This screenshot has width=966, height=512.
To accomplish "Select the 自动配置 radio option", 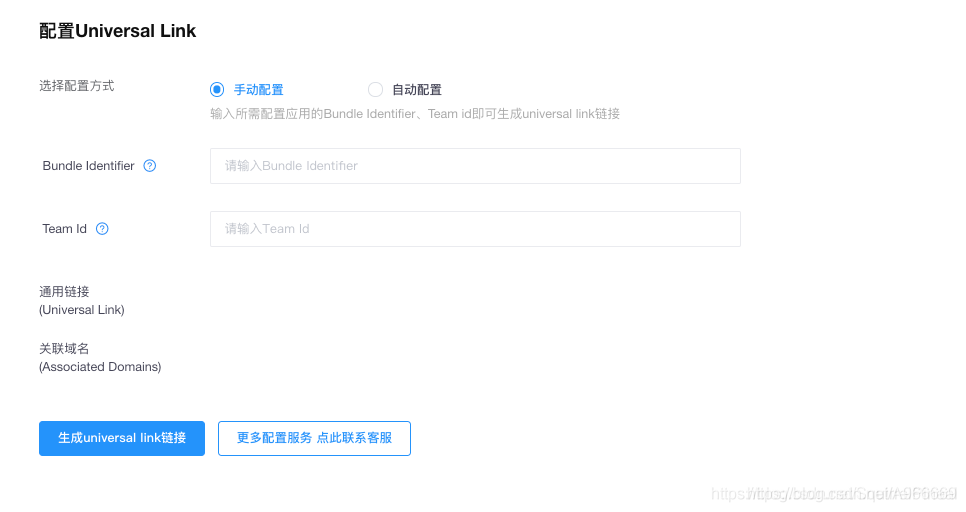I will 375,89.
